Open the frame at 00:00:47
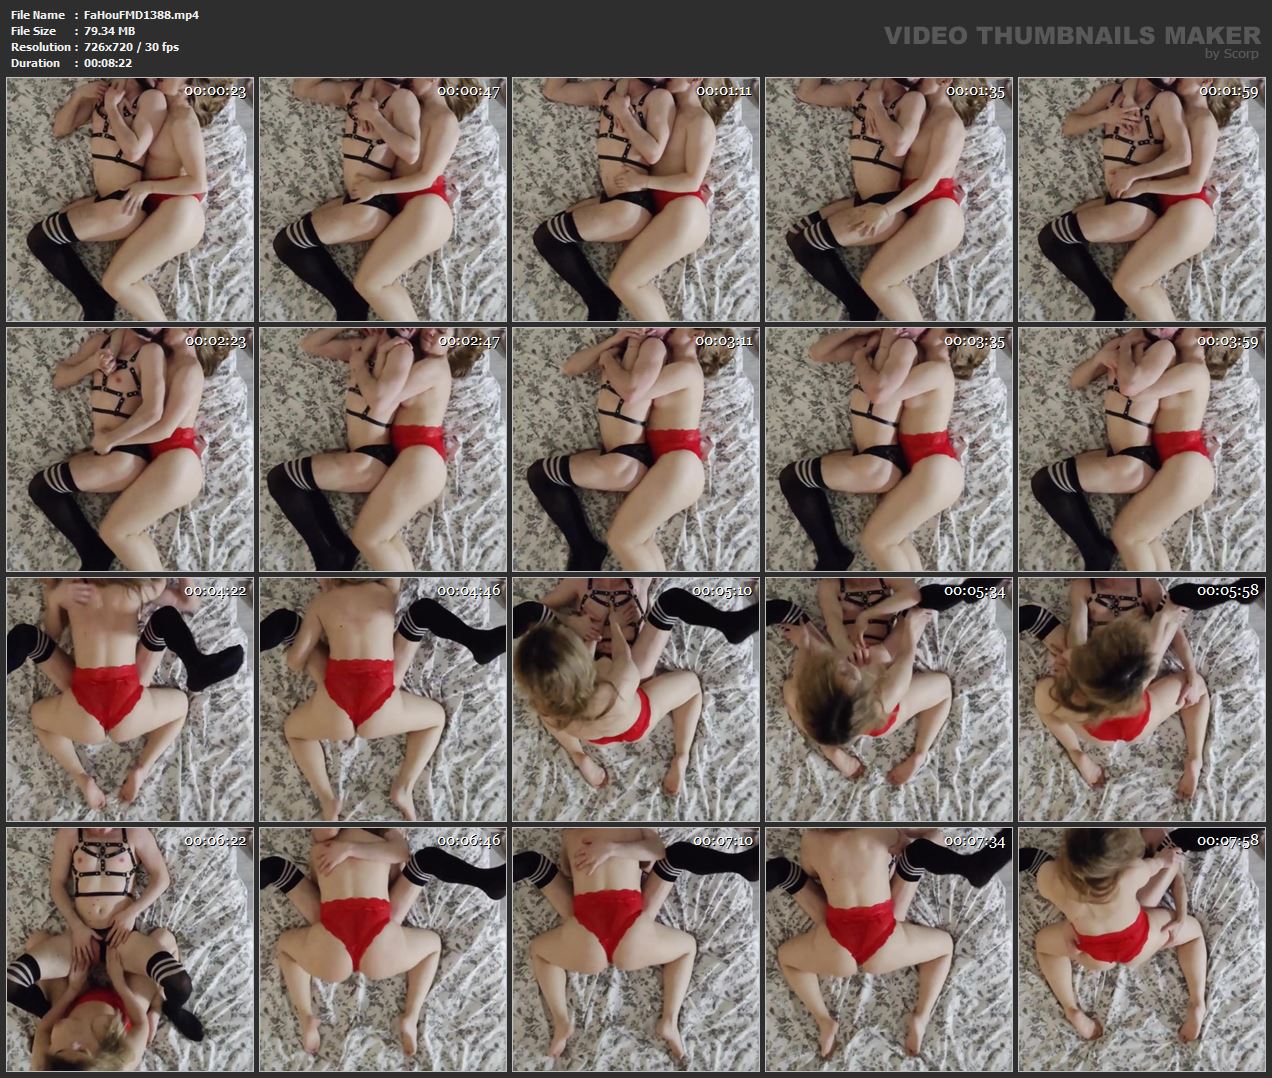Screen dimensions: 1272x1078 point(383,199)
